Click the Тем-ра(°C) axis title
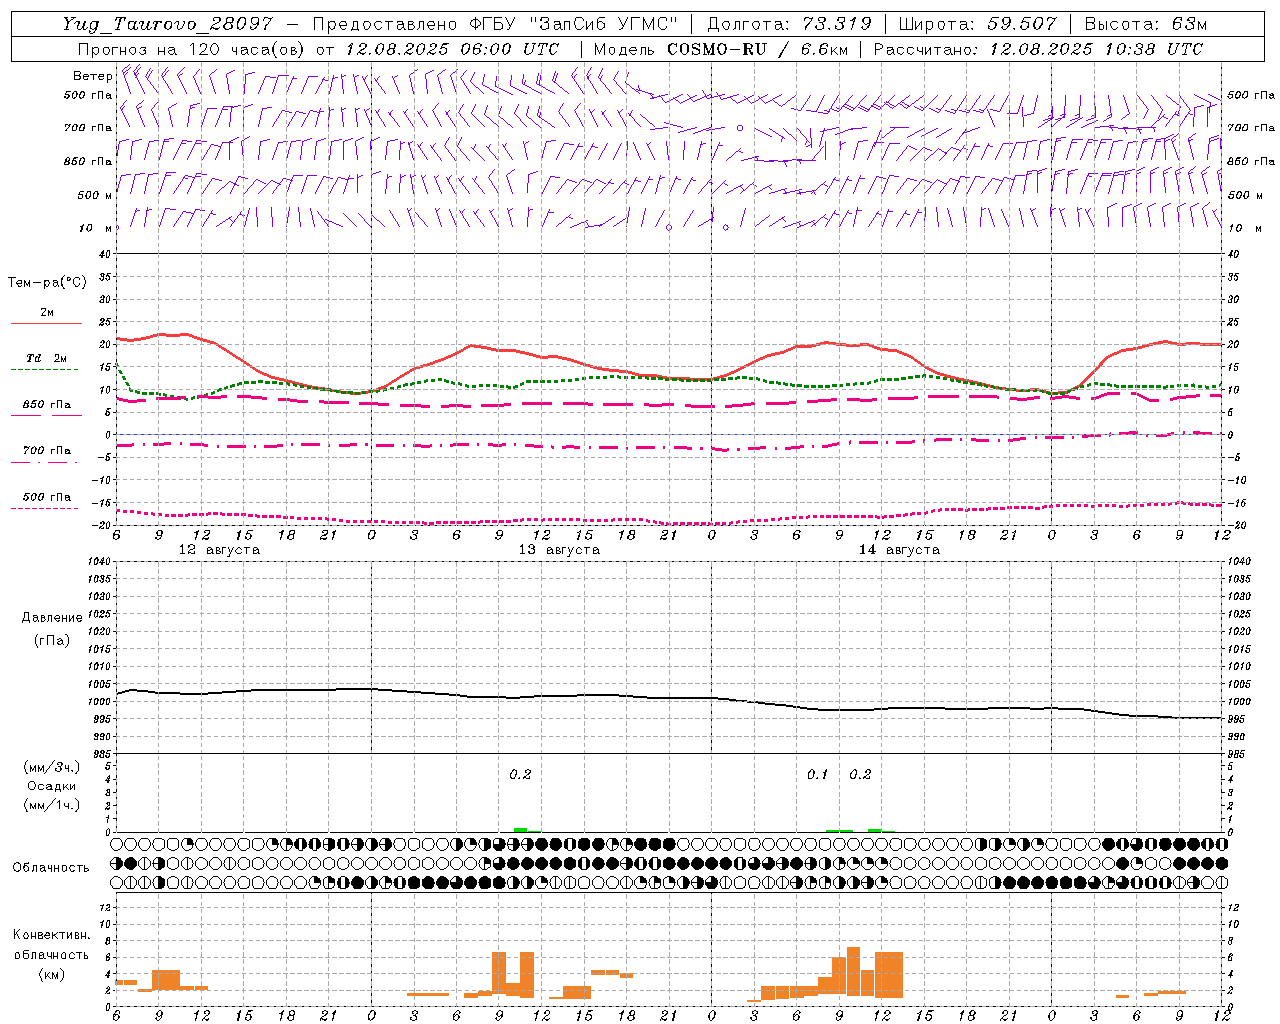 tap(47, 283)
